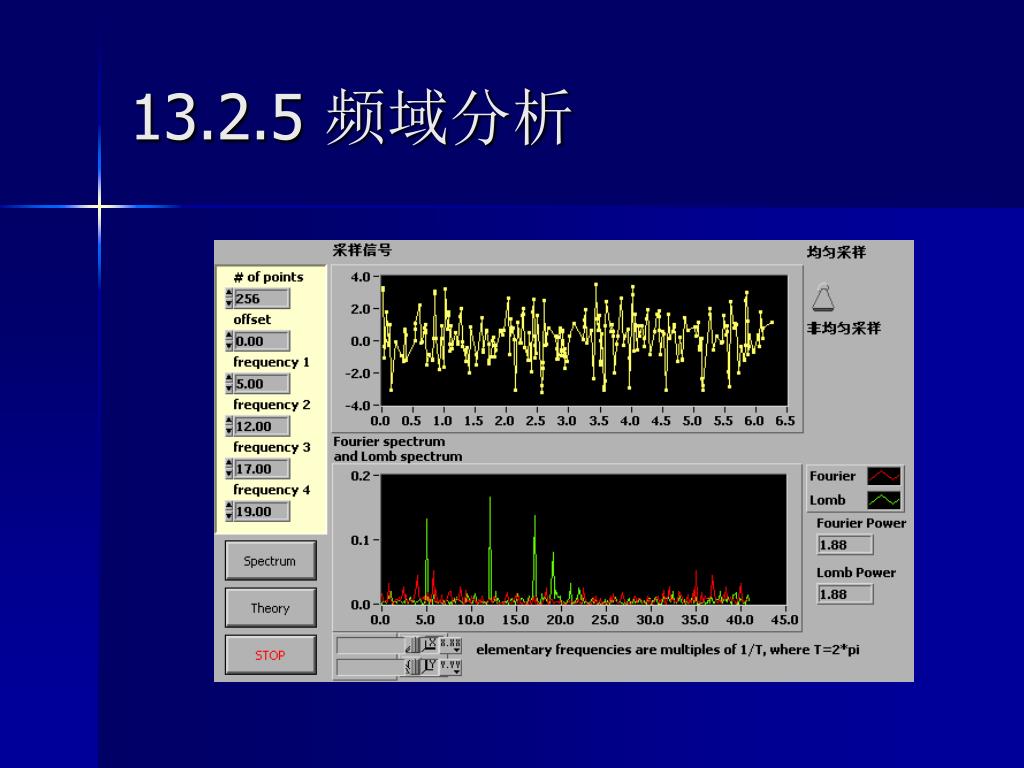Viewport: 1024px width, 768px height.
Task: Click the Fourier red plot legend swatch
Action: click(x=884, y=476)
